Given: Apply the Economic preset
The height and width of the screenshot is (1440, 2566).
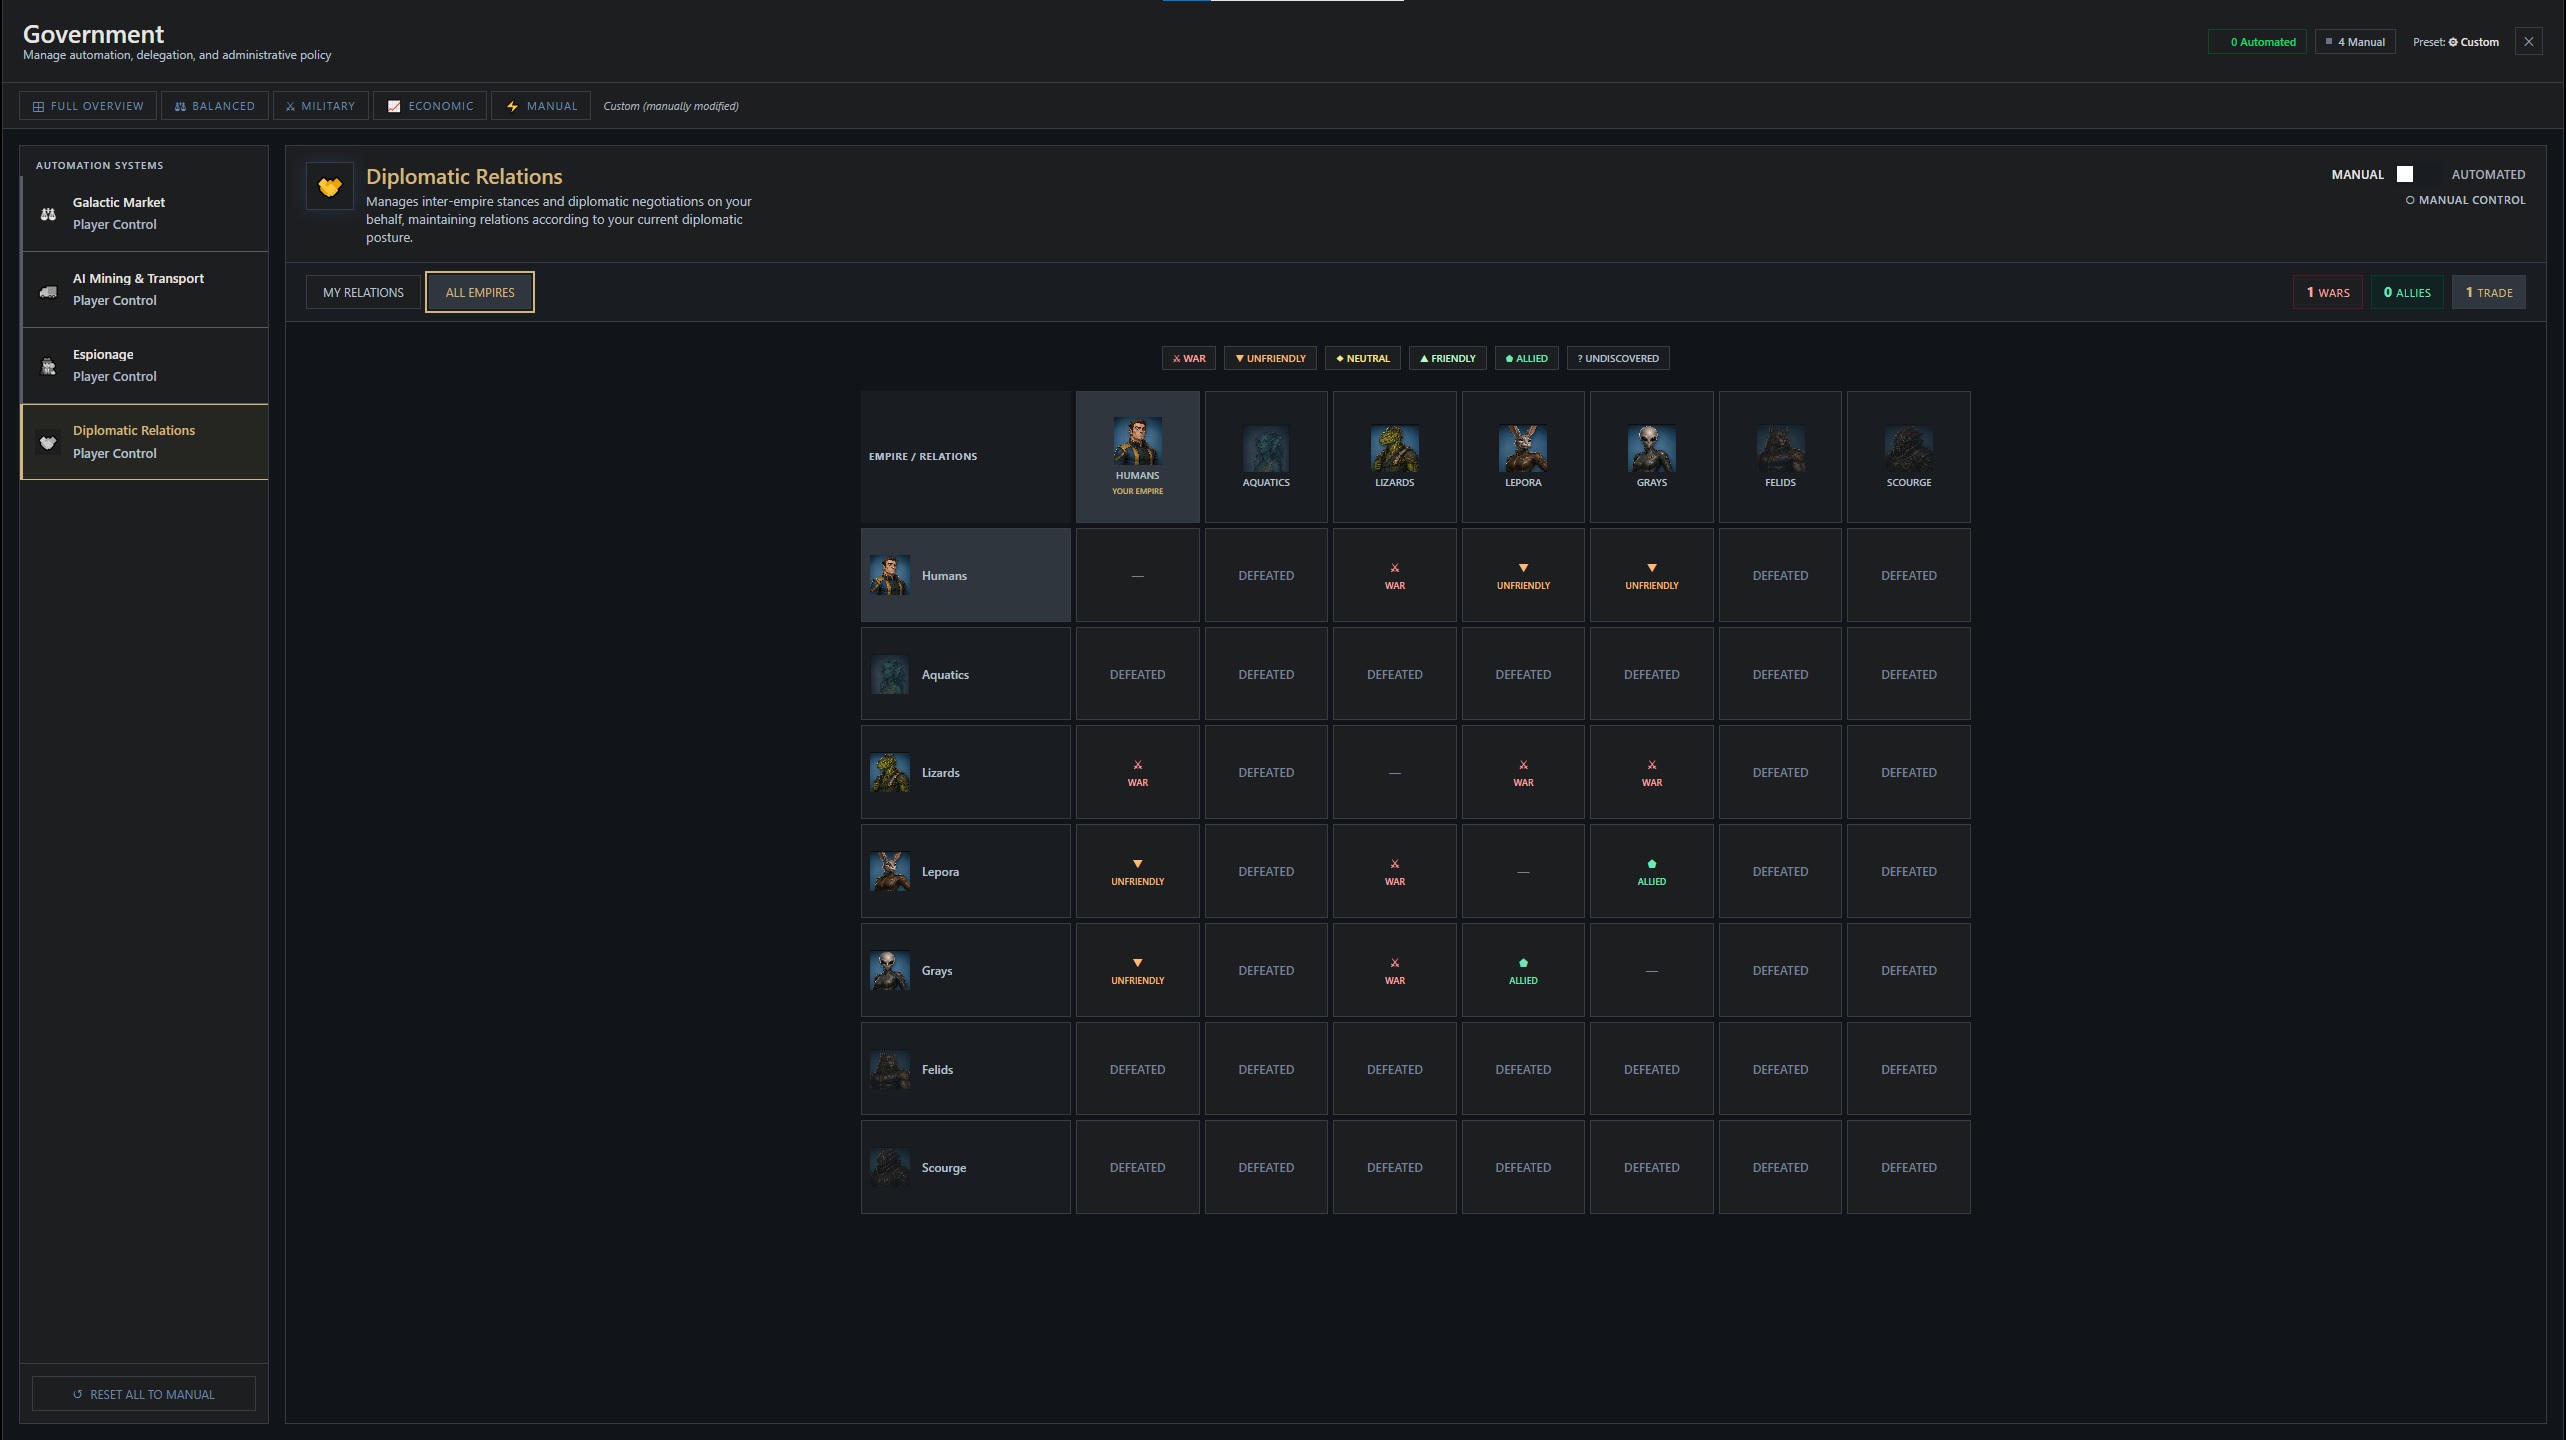Looking at the screenshot, I should coord(431,106).
